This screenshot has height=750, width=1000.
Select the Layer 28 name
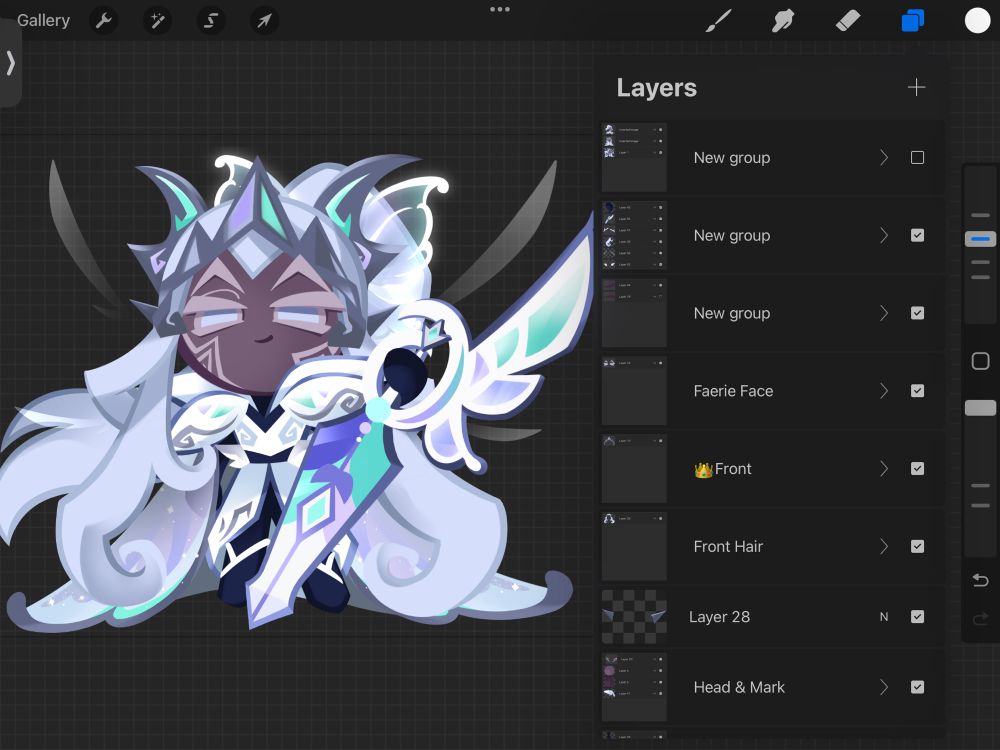pyautogui.click(x=719, y=617)
